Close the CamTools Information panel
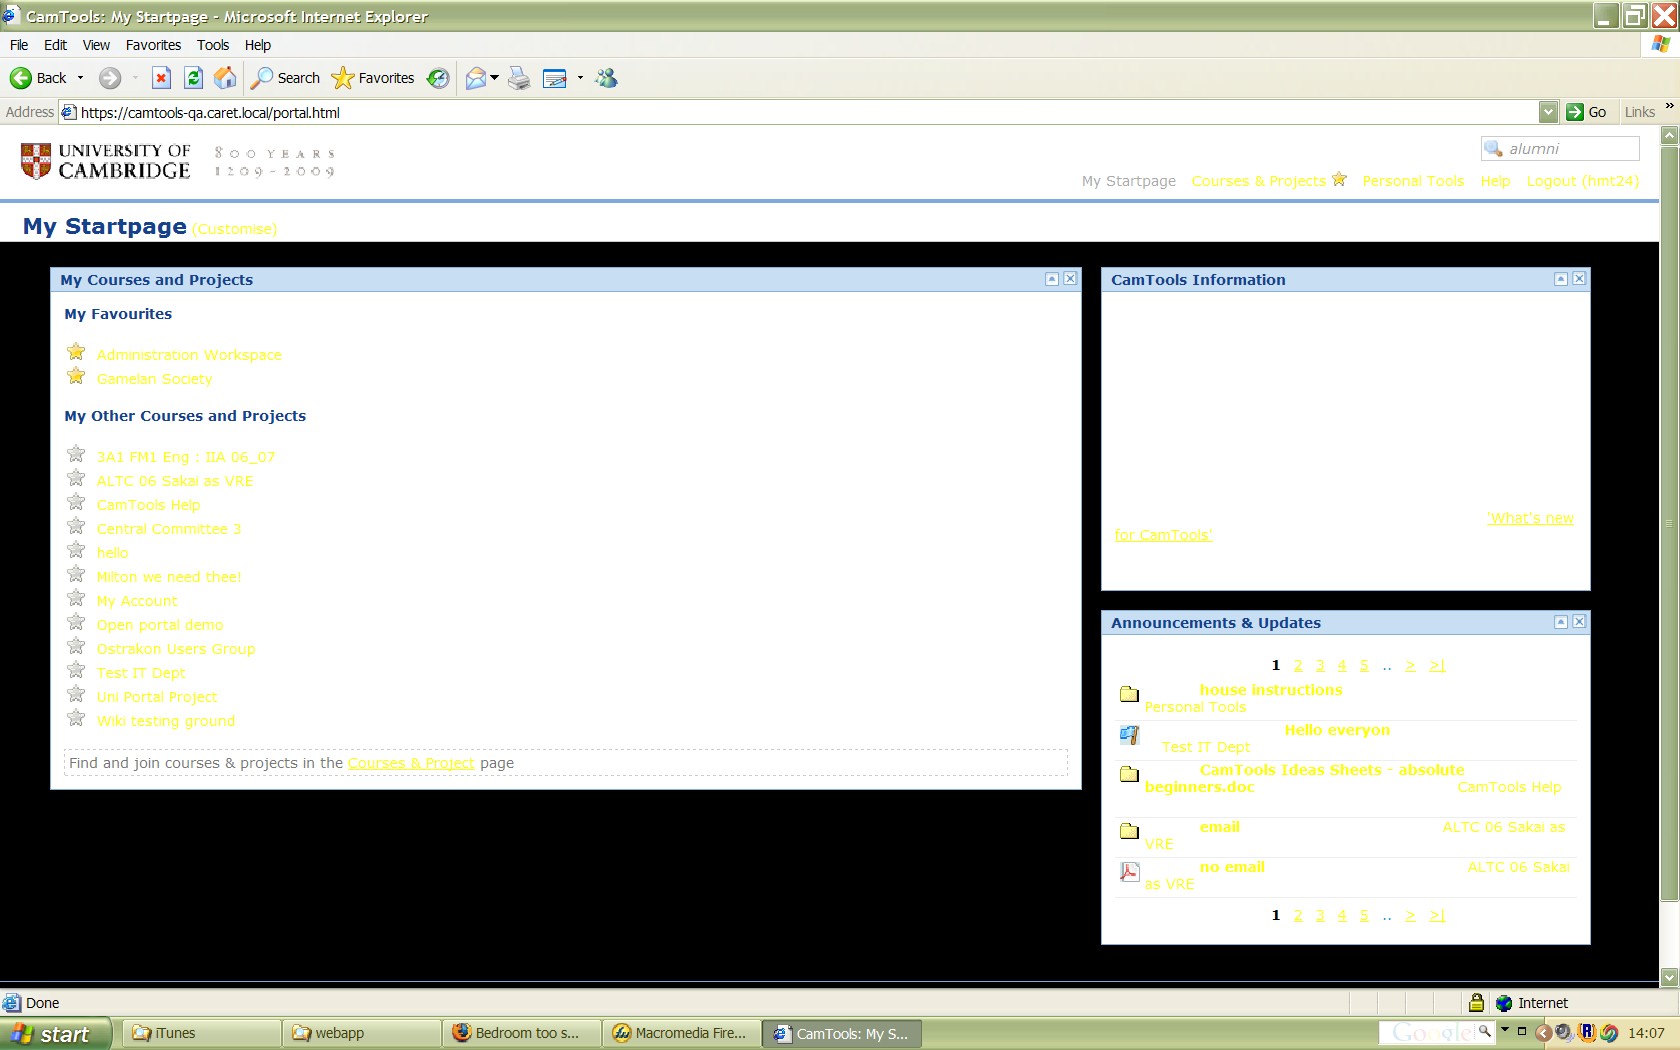 1579,279
